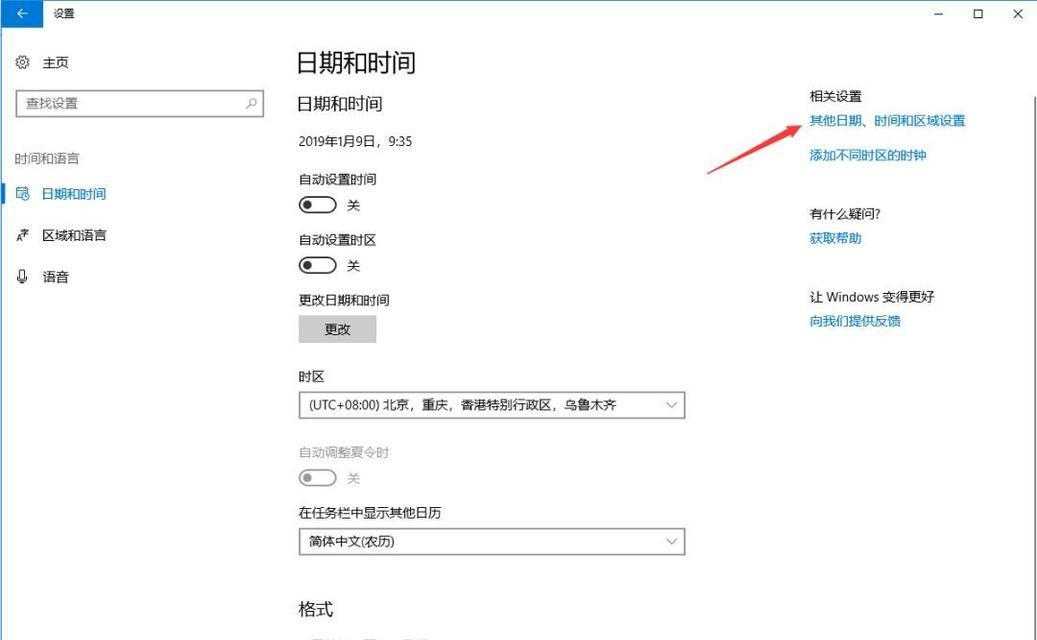Click the date text 2019年1月9日, 9:35
Viewport: 1037px width, 640px height.
355,141
